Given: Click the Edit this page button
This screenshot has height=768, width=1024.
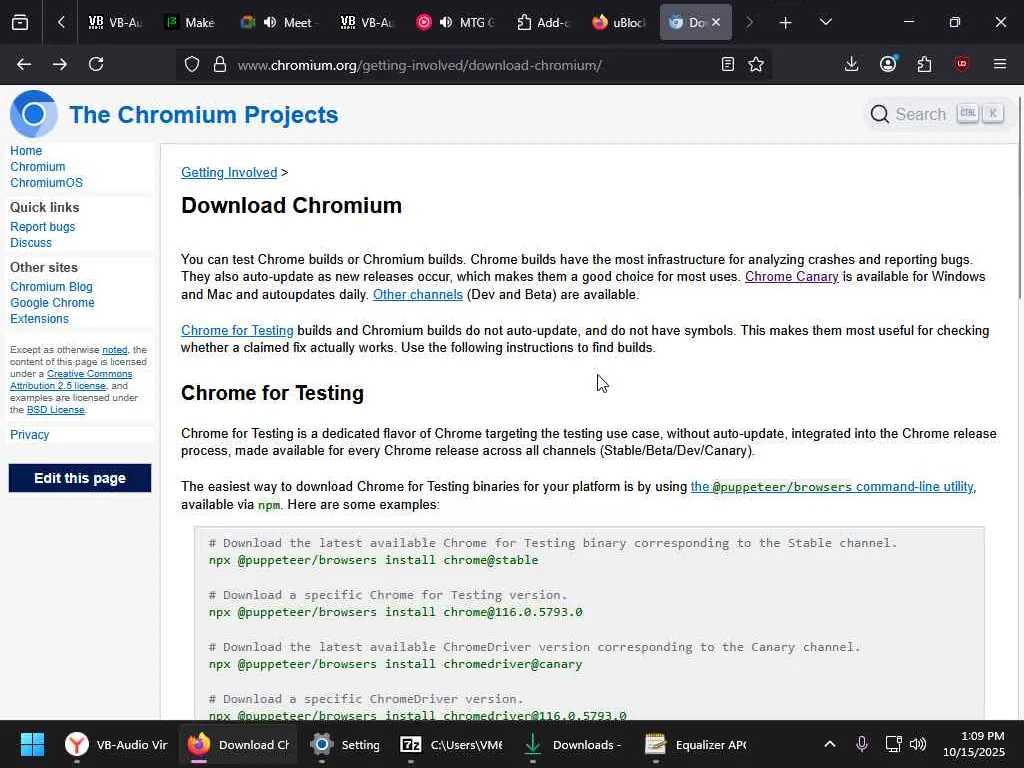Looking at the screenshot, I should (80, 478).
